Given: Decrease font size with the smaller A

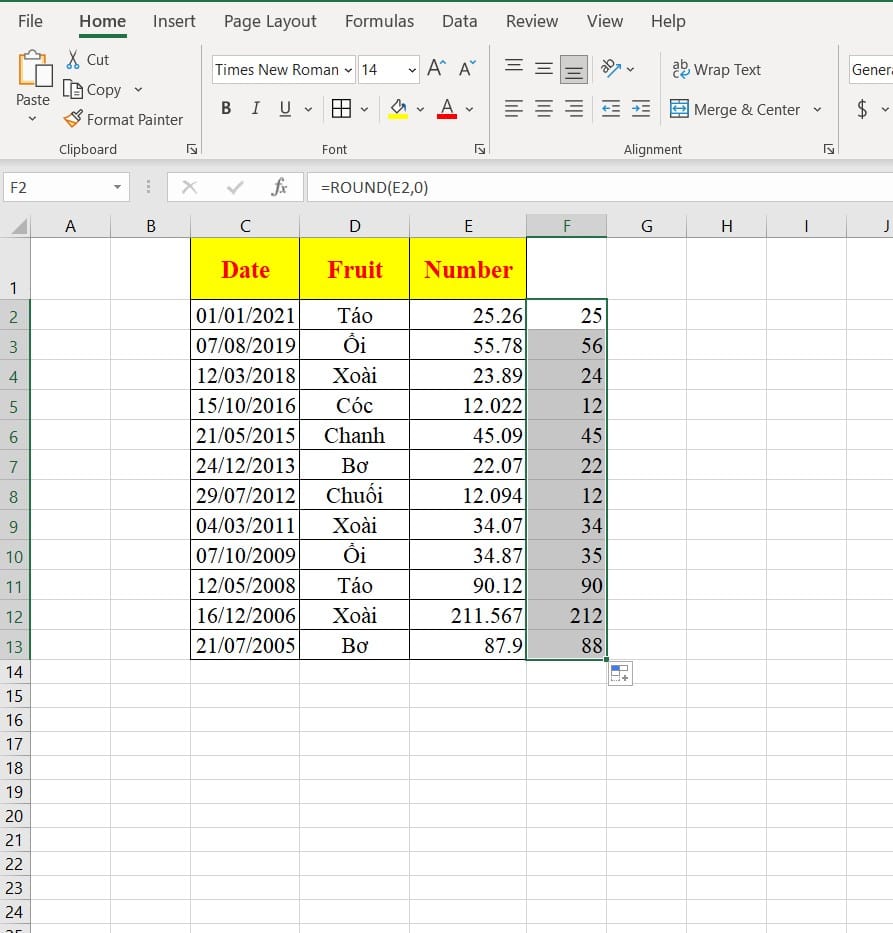Looking at the screenshot, I should tap(467, 68).
